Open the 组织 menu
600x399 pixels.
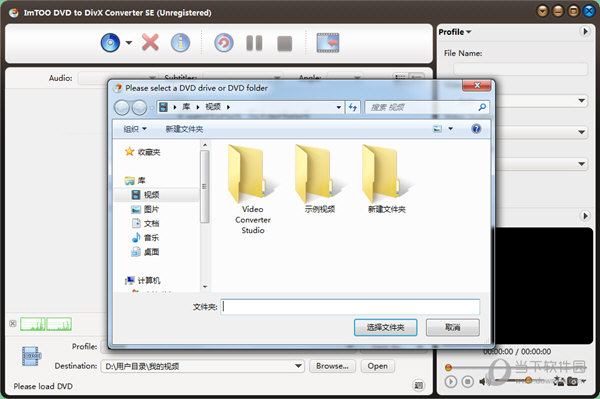pyautogui.click(x=135, y=129)
